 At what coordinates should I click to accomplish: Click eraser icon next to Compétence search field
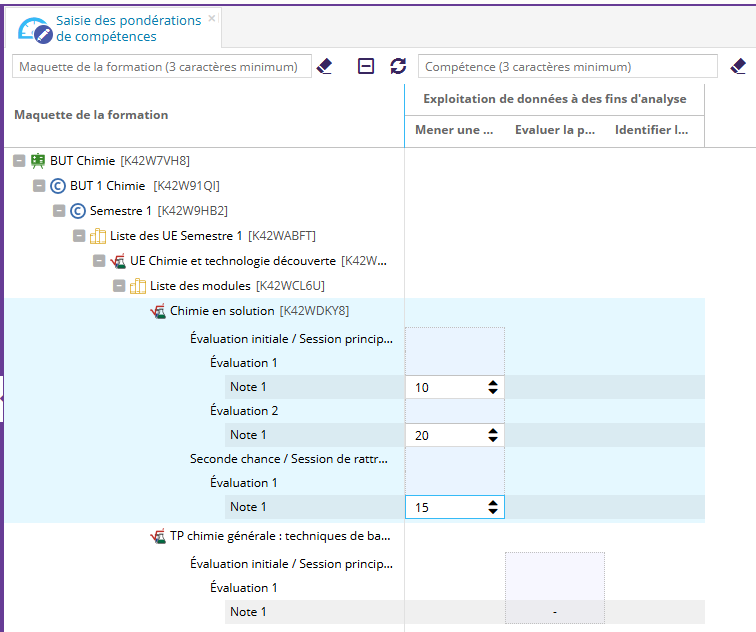[738, 66]
